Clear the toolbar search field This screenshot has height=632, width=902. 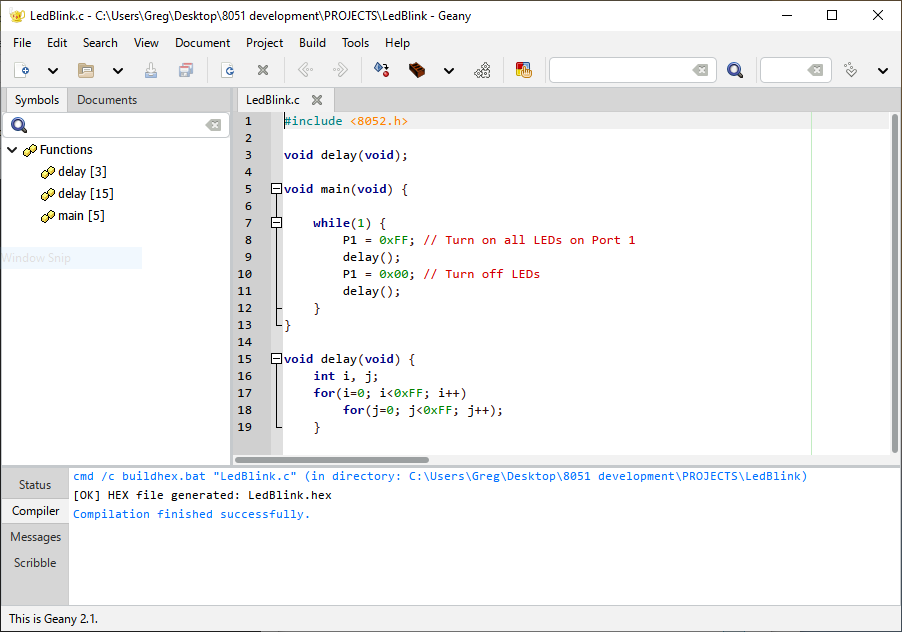pyautogui.click(x=700, y=70)
